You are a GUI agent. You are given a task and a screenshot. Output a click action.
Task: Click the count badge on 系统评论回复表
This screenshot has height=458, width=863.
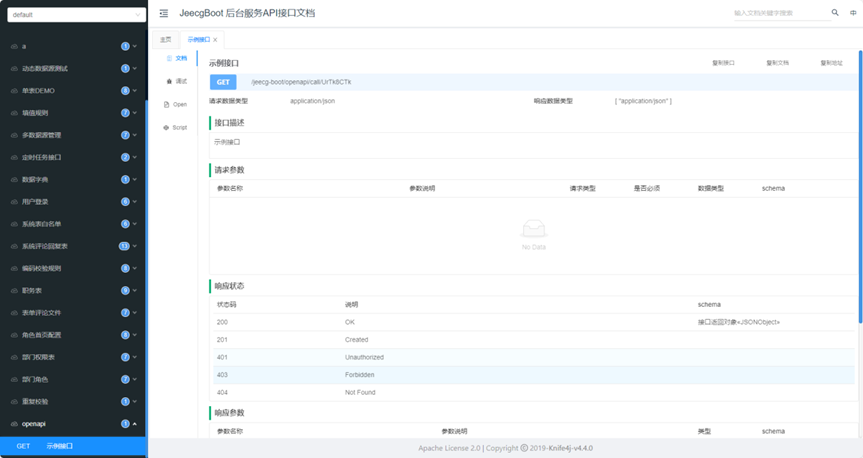[124, 246]
